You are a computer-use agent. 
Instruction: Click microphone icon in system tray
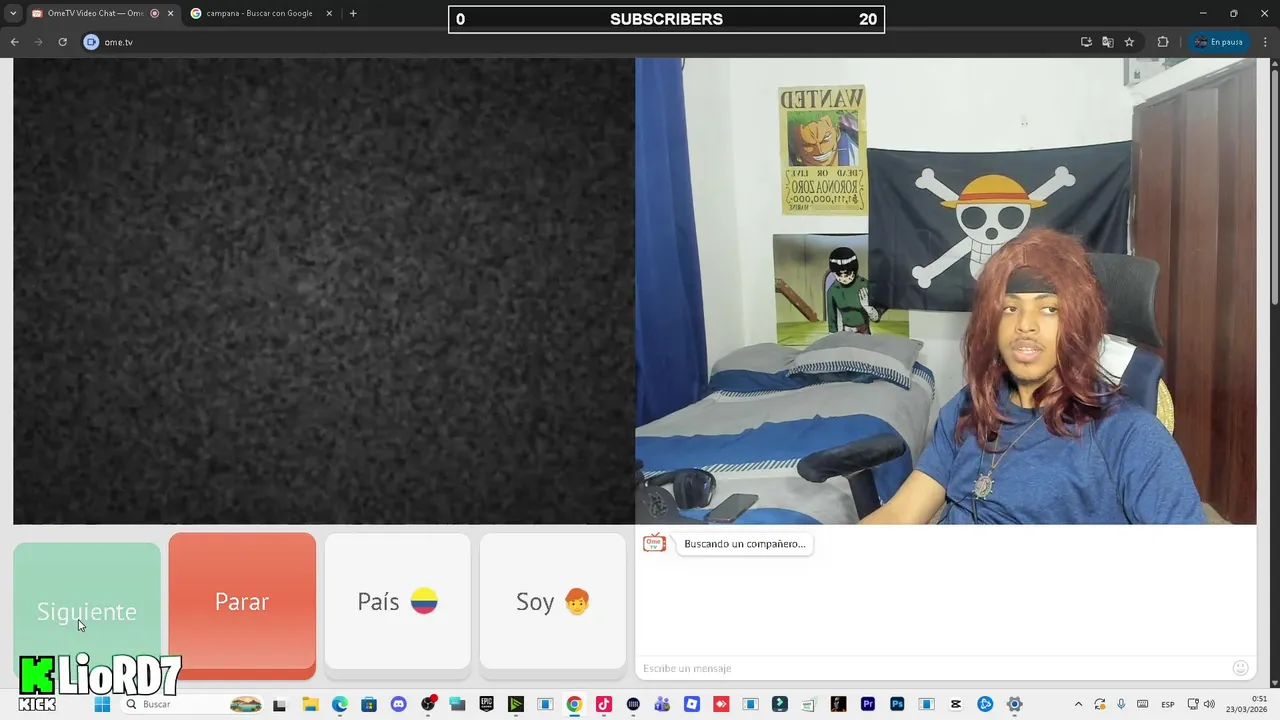(1121, 704)
